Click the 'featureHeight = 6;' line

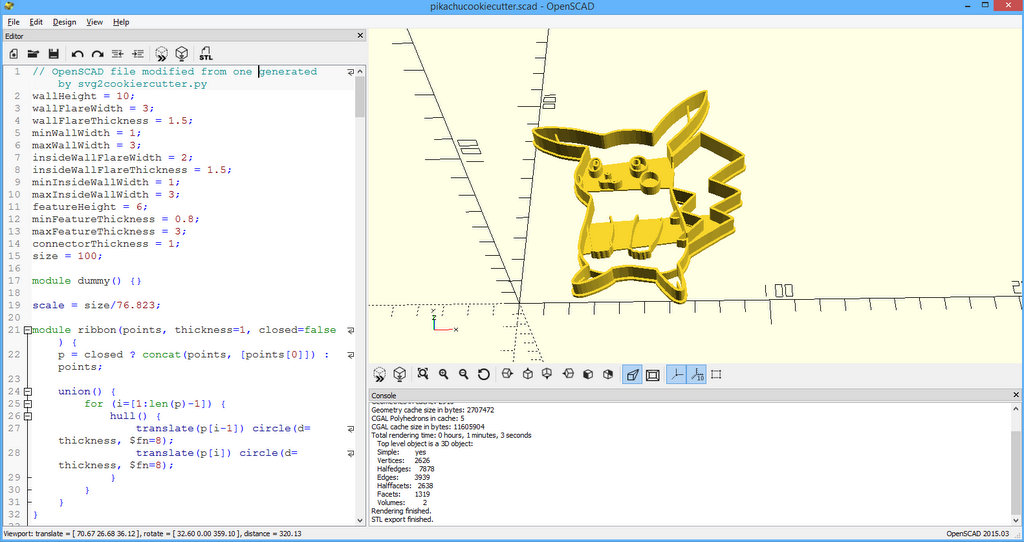pyautogui.click(x=90, y=207)
